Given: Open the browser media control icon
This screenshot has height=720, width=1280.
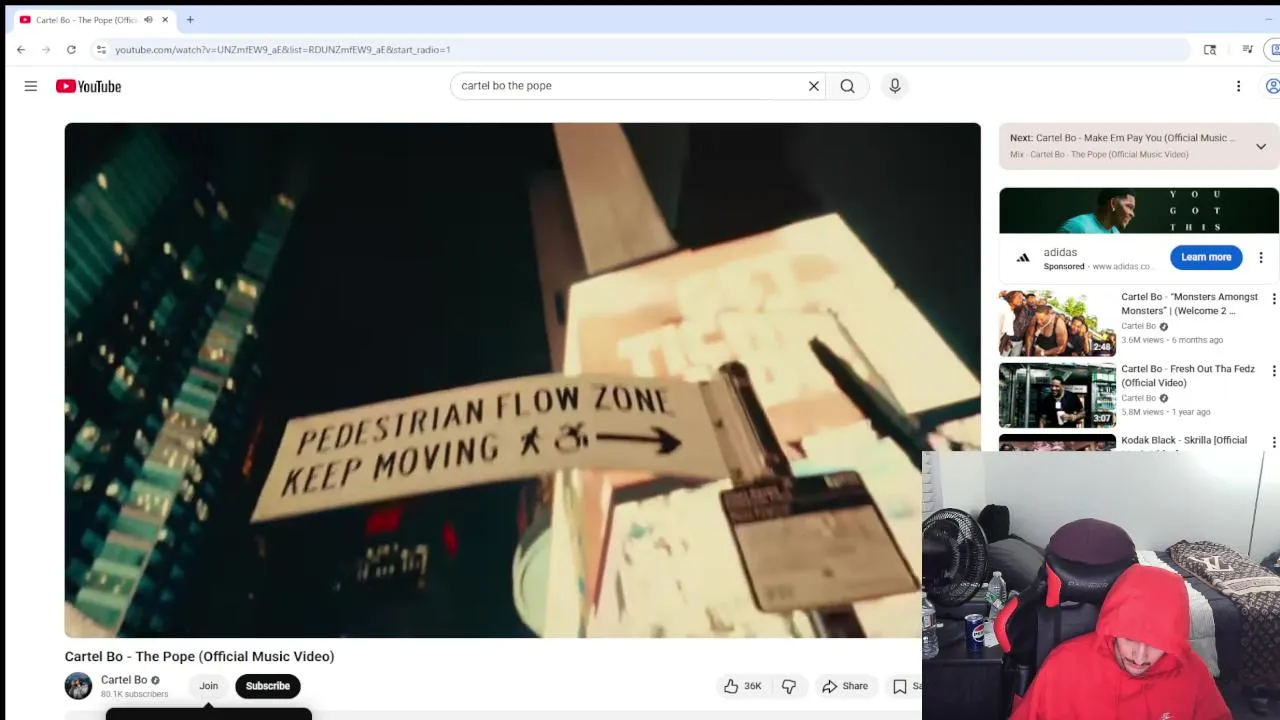Looking at the screenshot, I should pyautogui.click(x=1247, y=49).
